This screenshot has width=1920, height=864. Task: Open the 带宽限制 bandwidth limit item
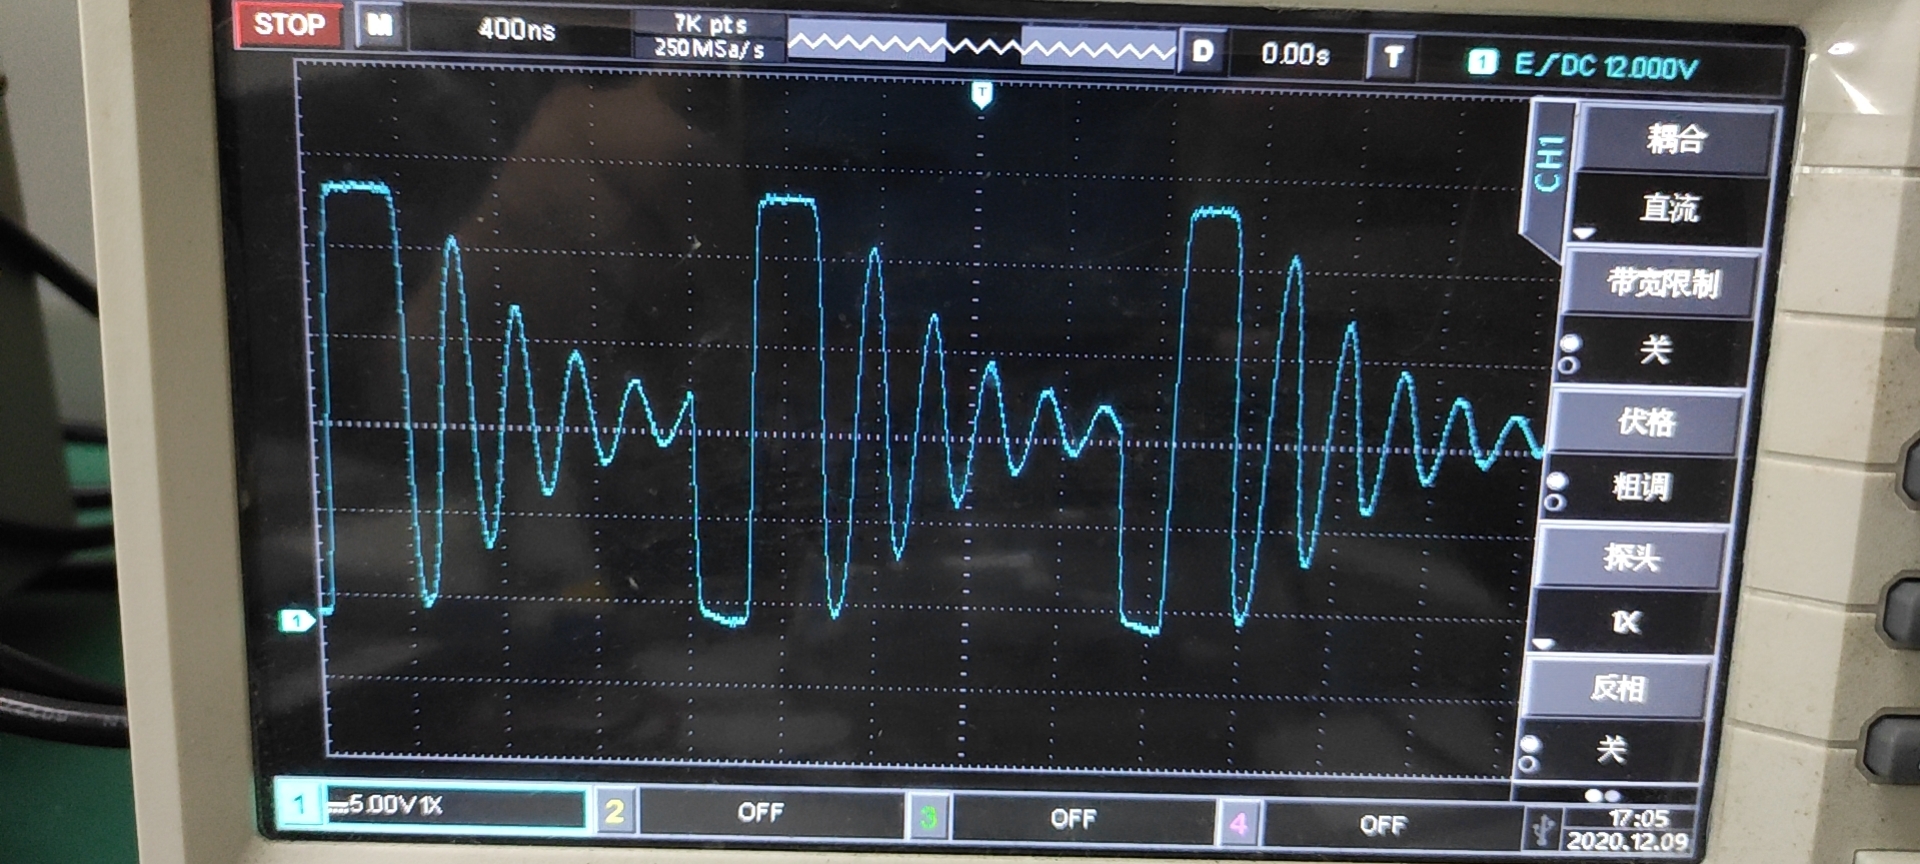pos(1663,283)
